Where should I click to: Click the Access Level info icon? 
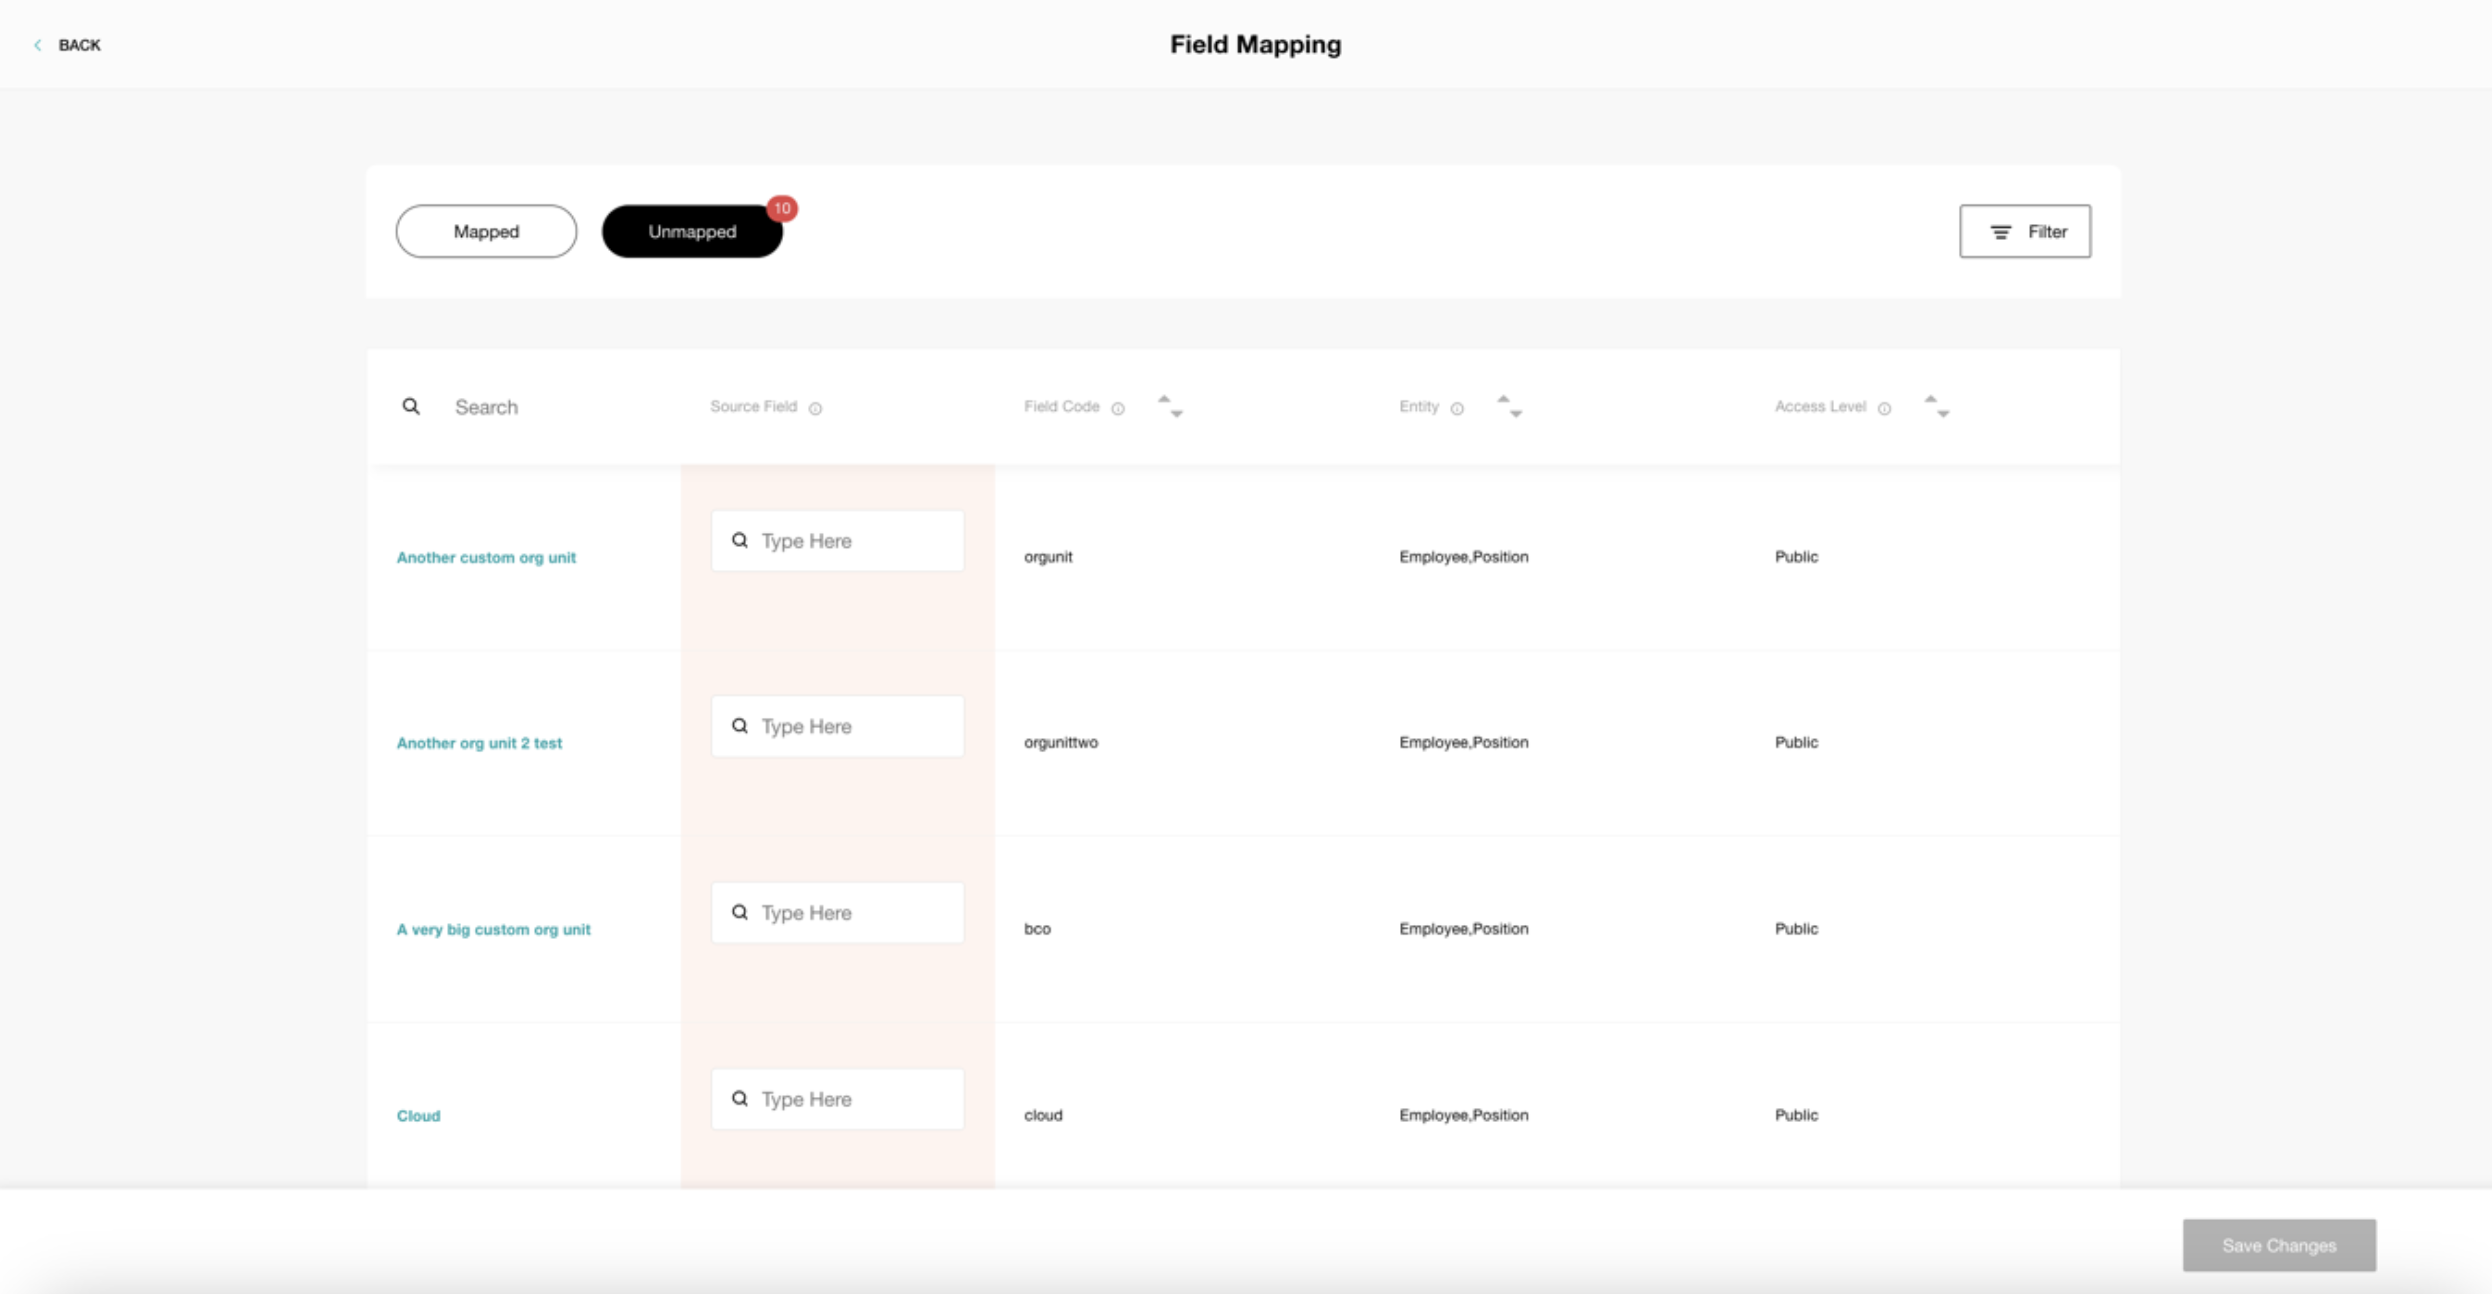(x=1884, y=408)
